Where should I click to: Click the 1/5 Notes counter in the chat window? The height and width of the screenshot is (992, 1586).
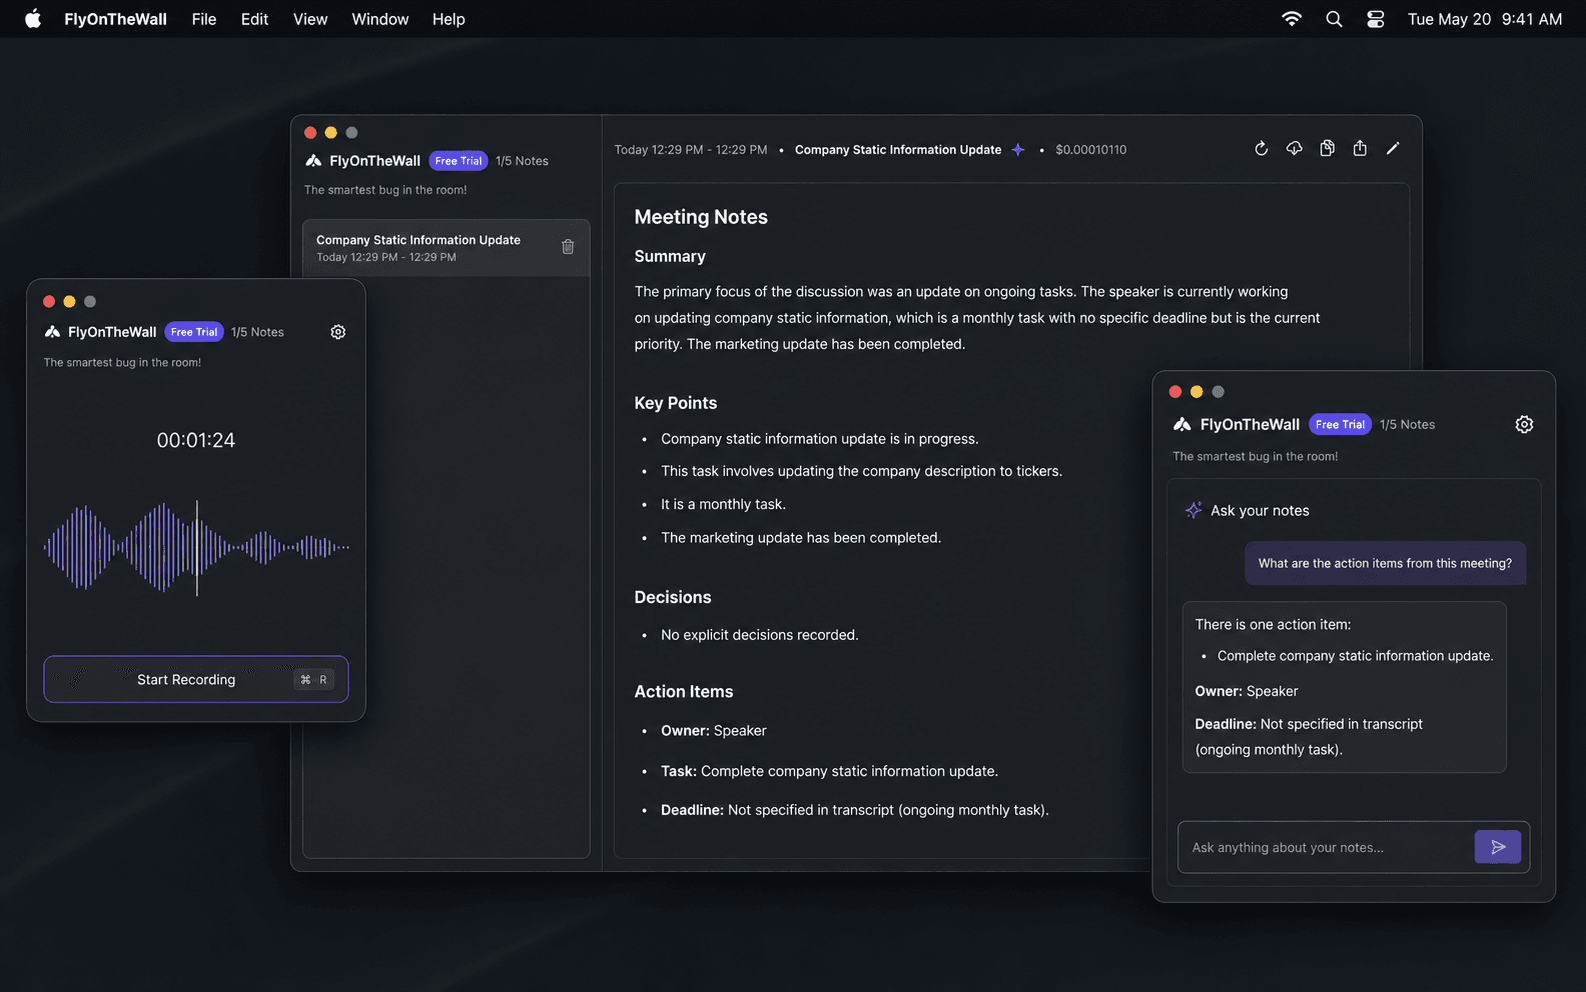[1408, 424]
